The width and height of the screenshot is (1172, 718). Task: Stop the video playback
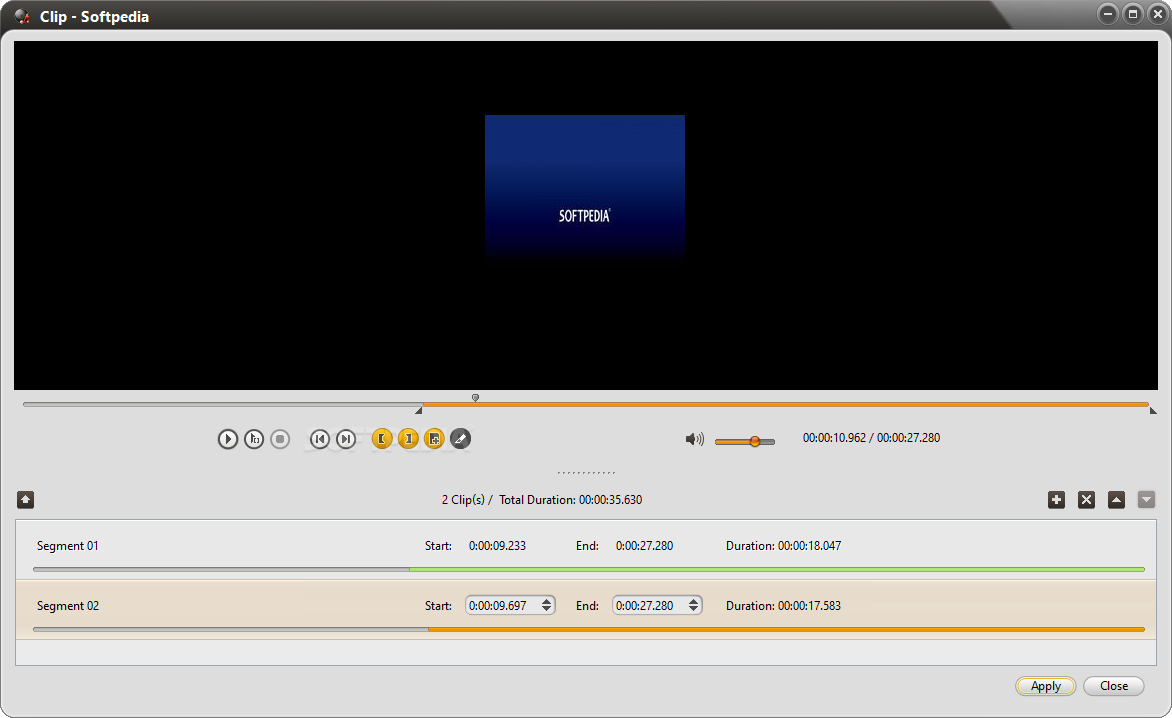click(280, 439)
